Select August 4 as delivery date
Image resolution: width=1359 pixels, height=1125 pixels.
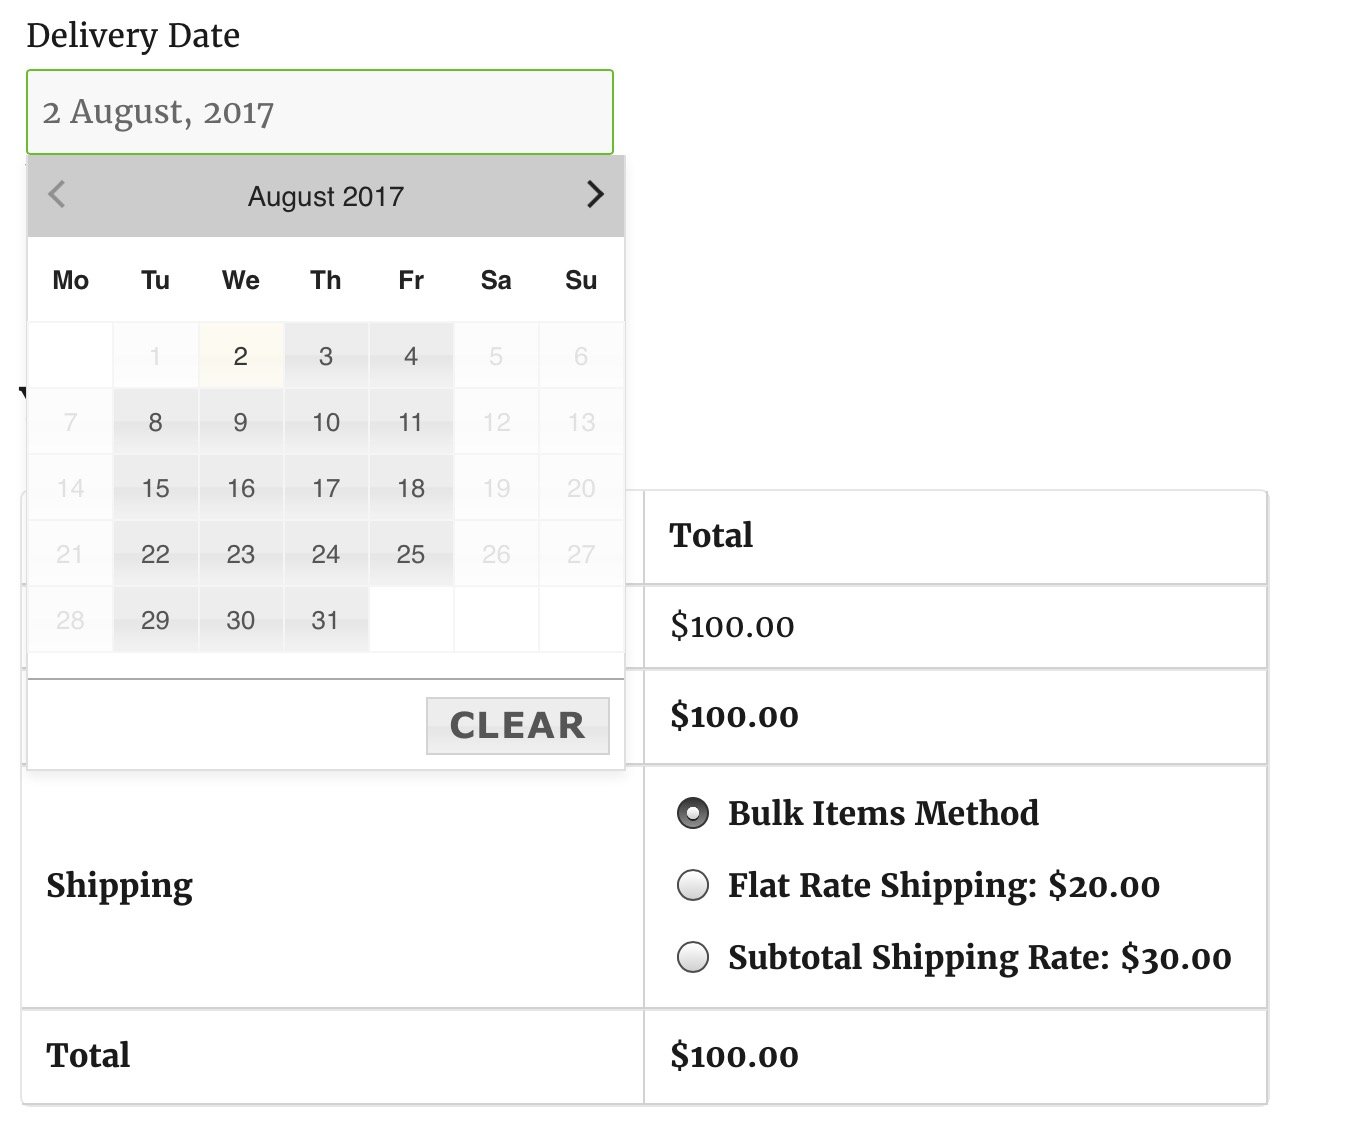click(411, 356)
